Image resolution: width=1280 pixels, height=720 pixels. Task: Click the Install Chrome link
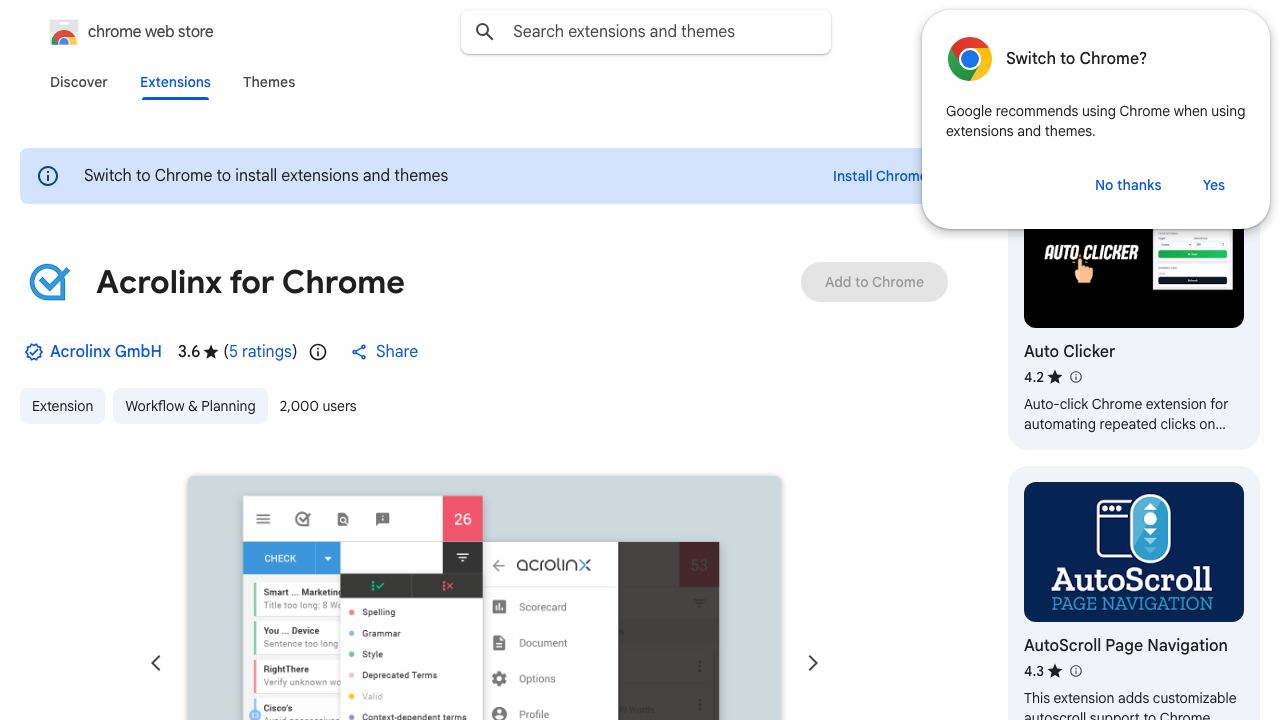point(879,176)
